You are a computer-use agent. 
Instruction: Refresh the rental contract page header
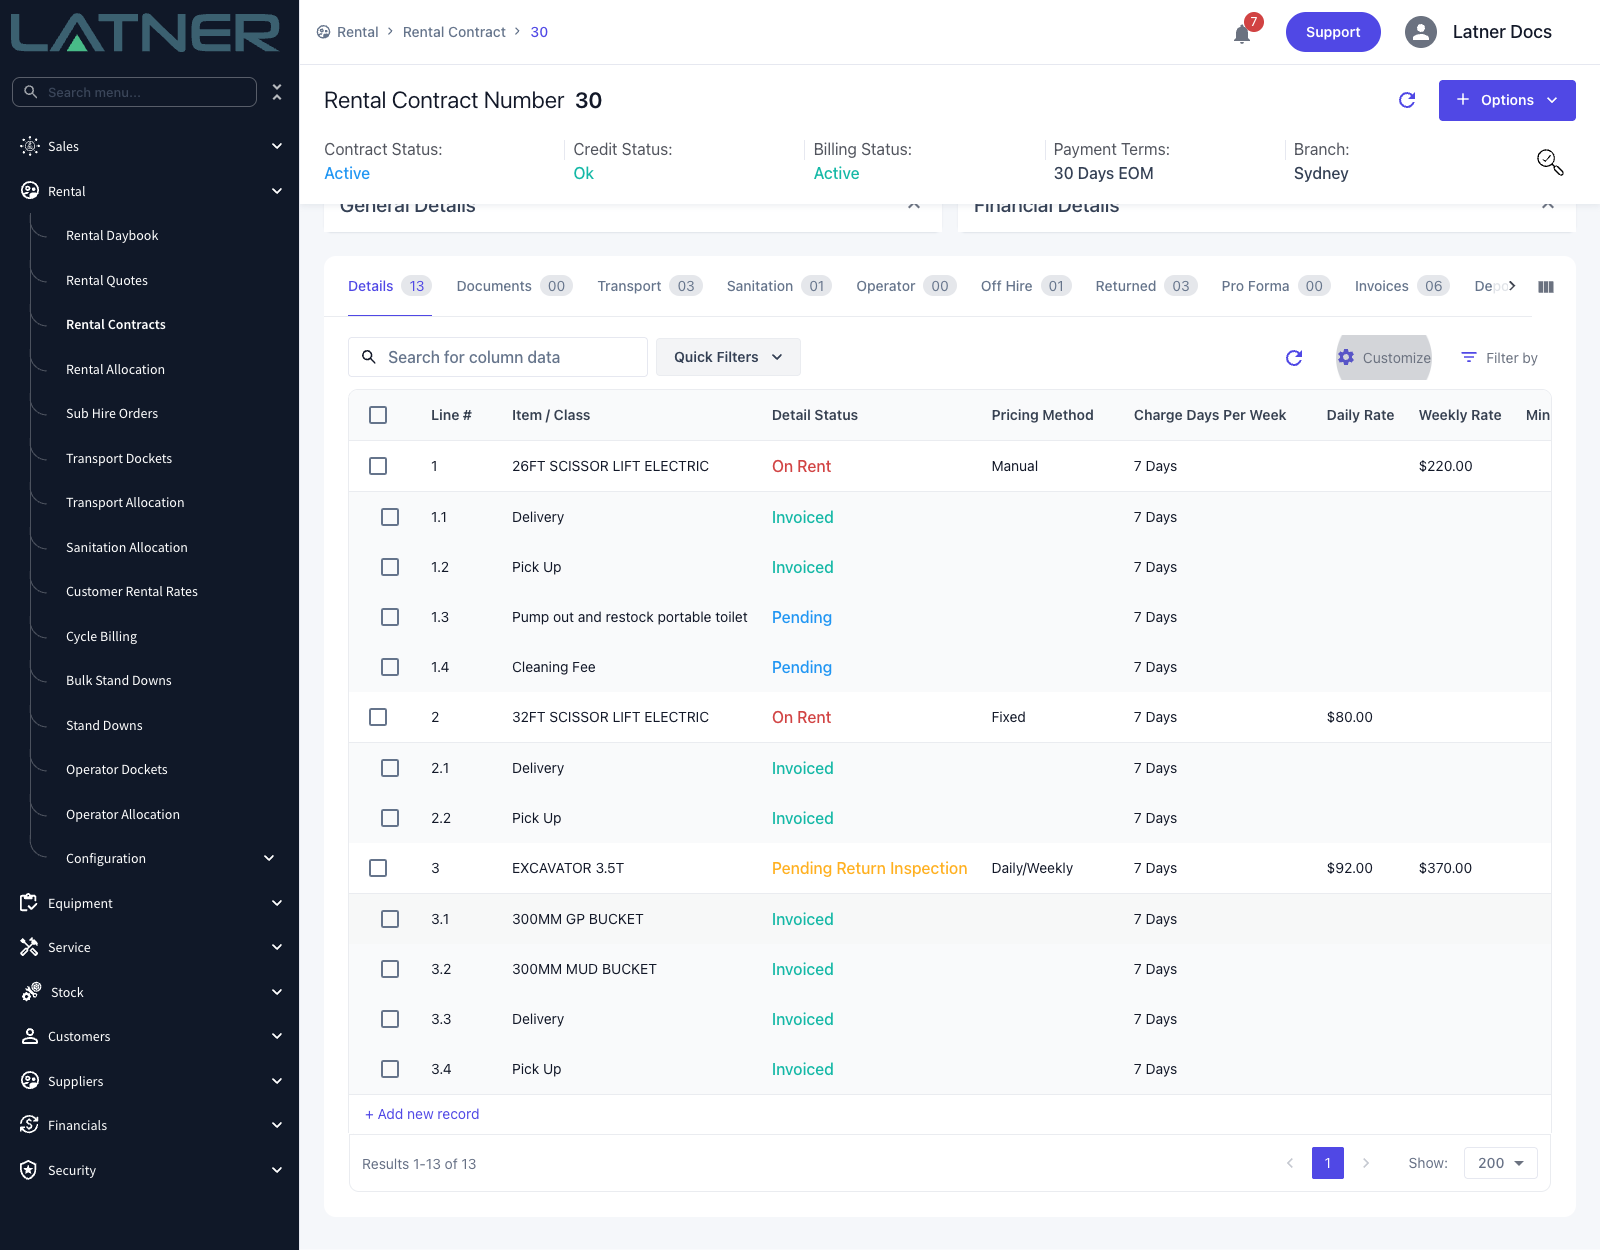(x=1407, y=100)
